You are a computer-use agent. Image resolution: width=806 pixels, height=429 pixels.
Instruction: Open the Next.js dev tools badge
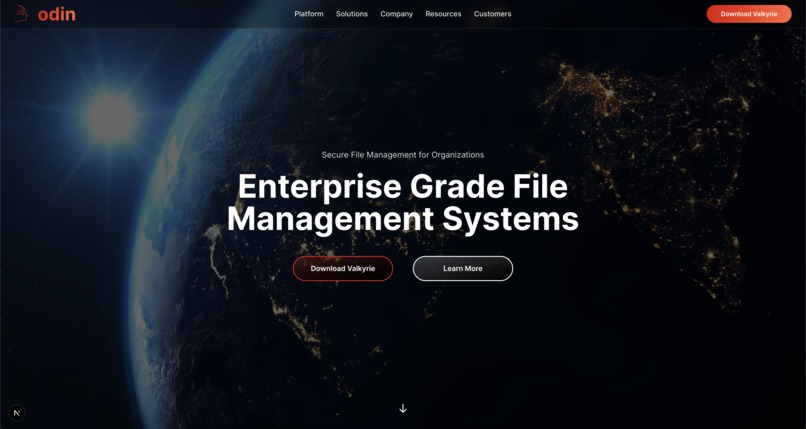17,413
